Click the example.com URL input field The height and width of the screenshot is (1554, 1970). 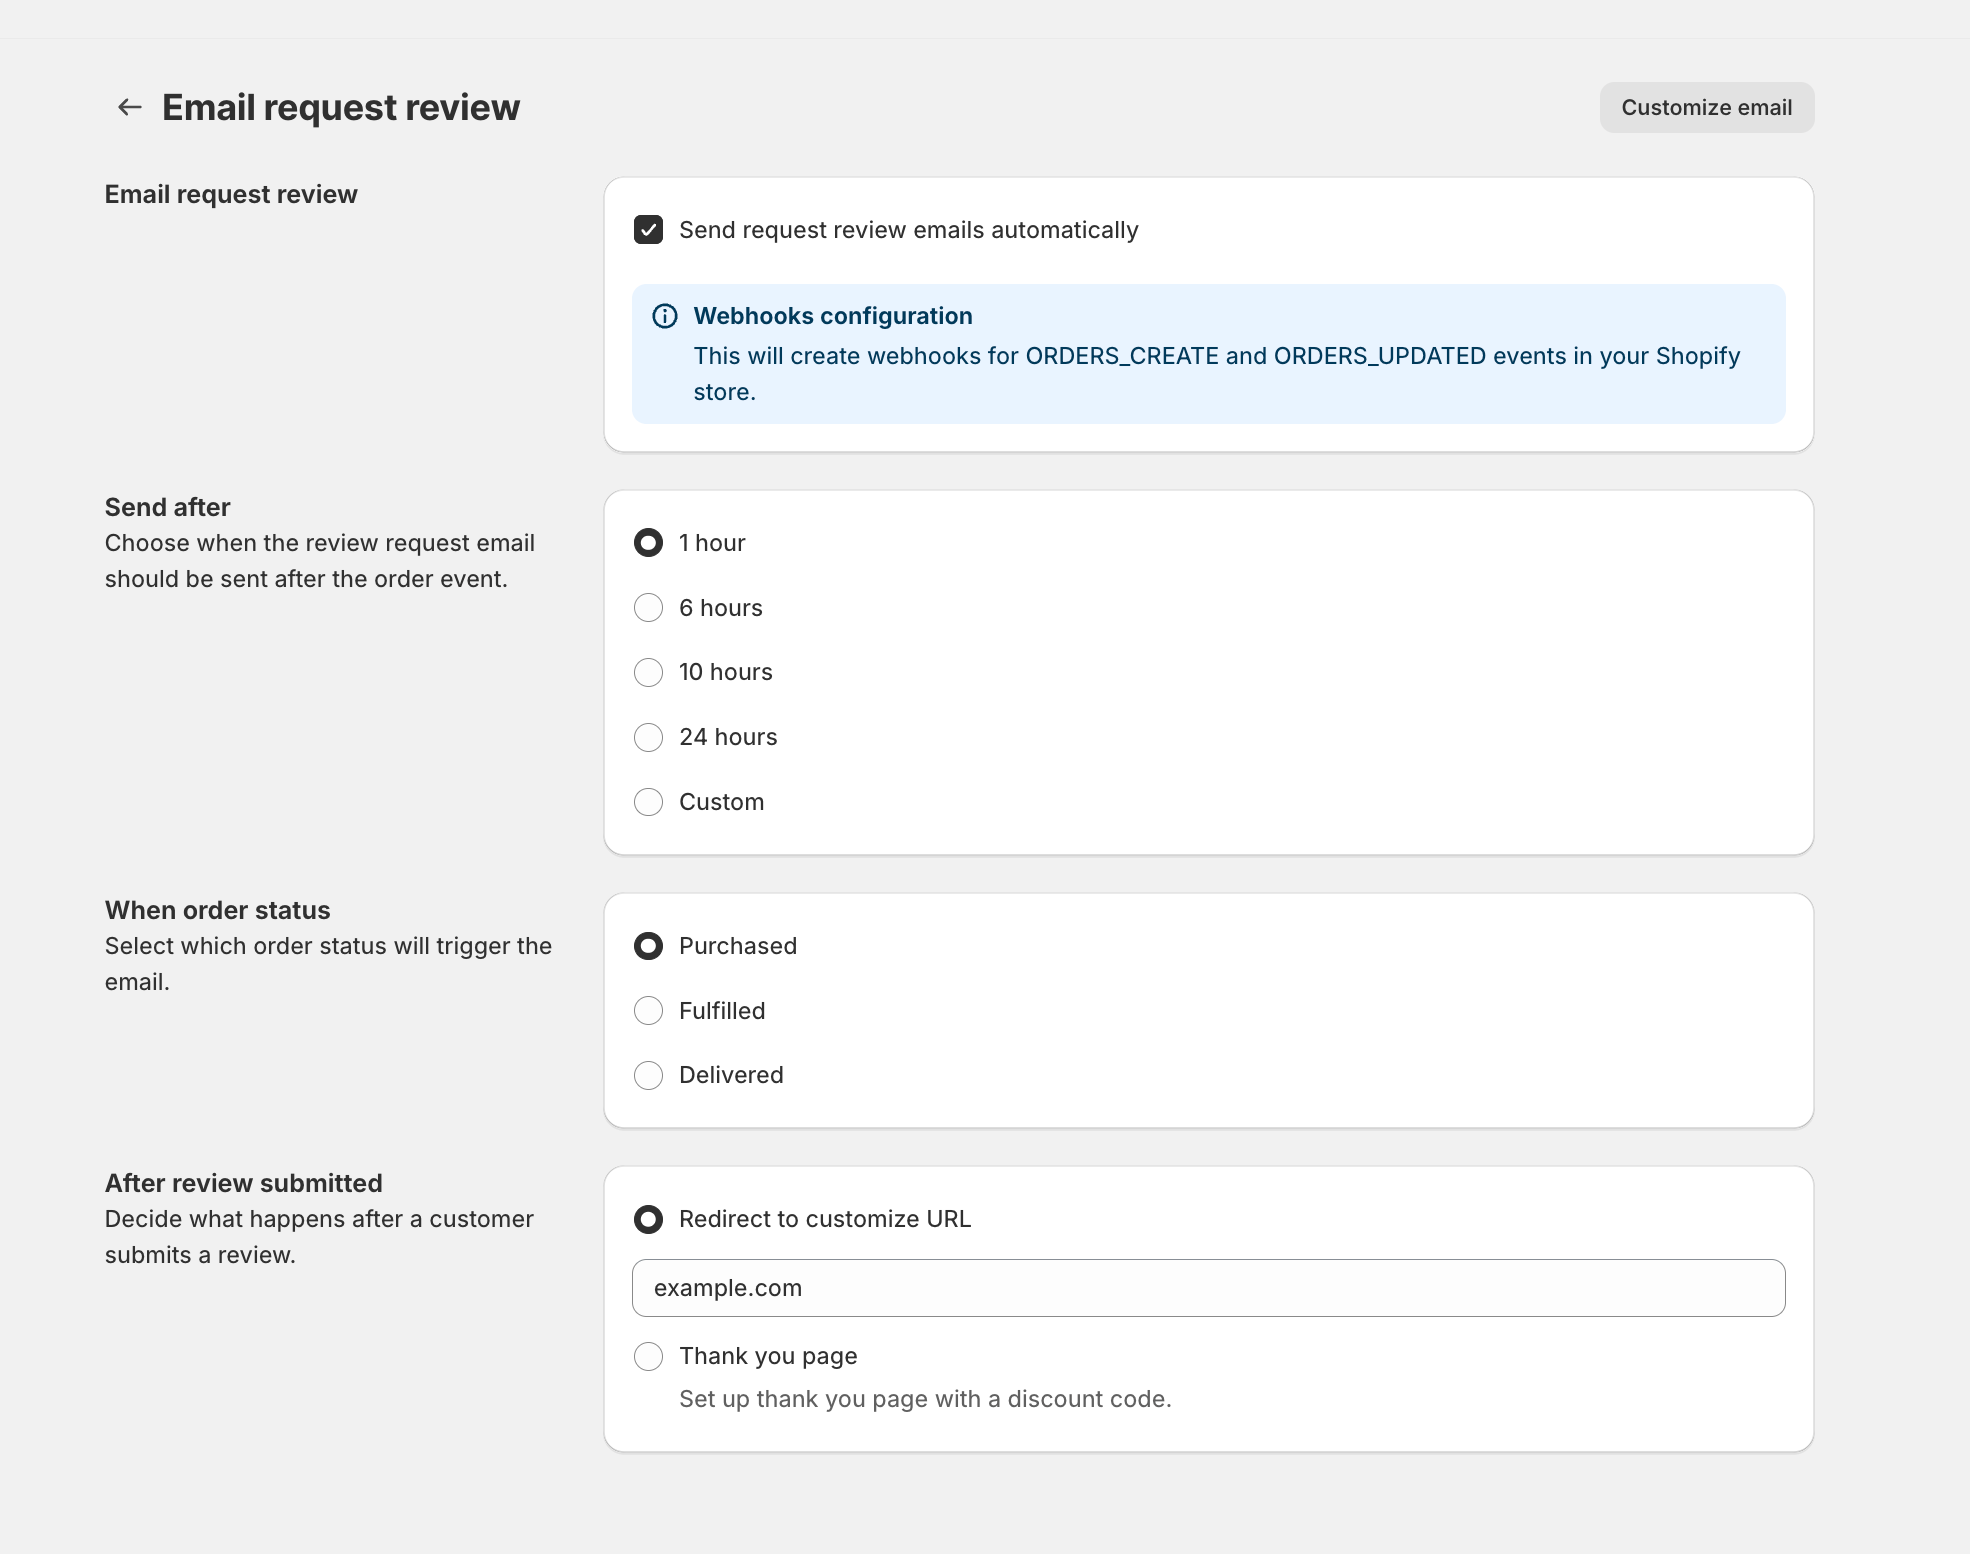[1208, 1288]
